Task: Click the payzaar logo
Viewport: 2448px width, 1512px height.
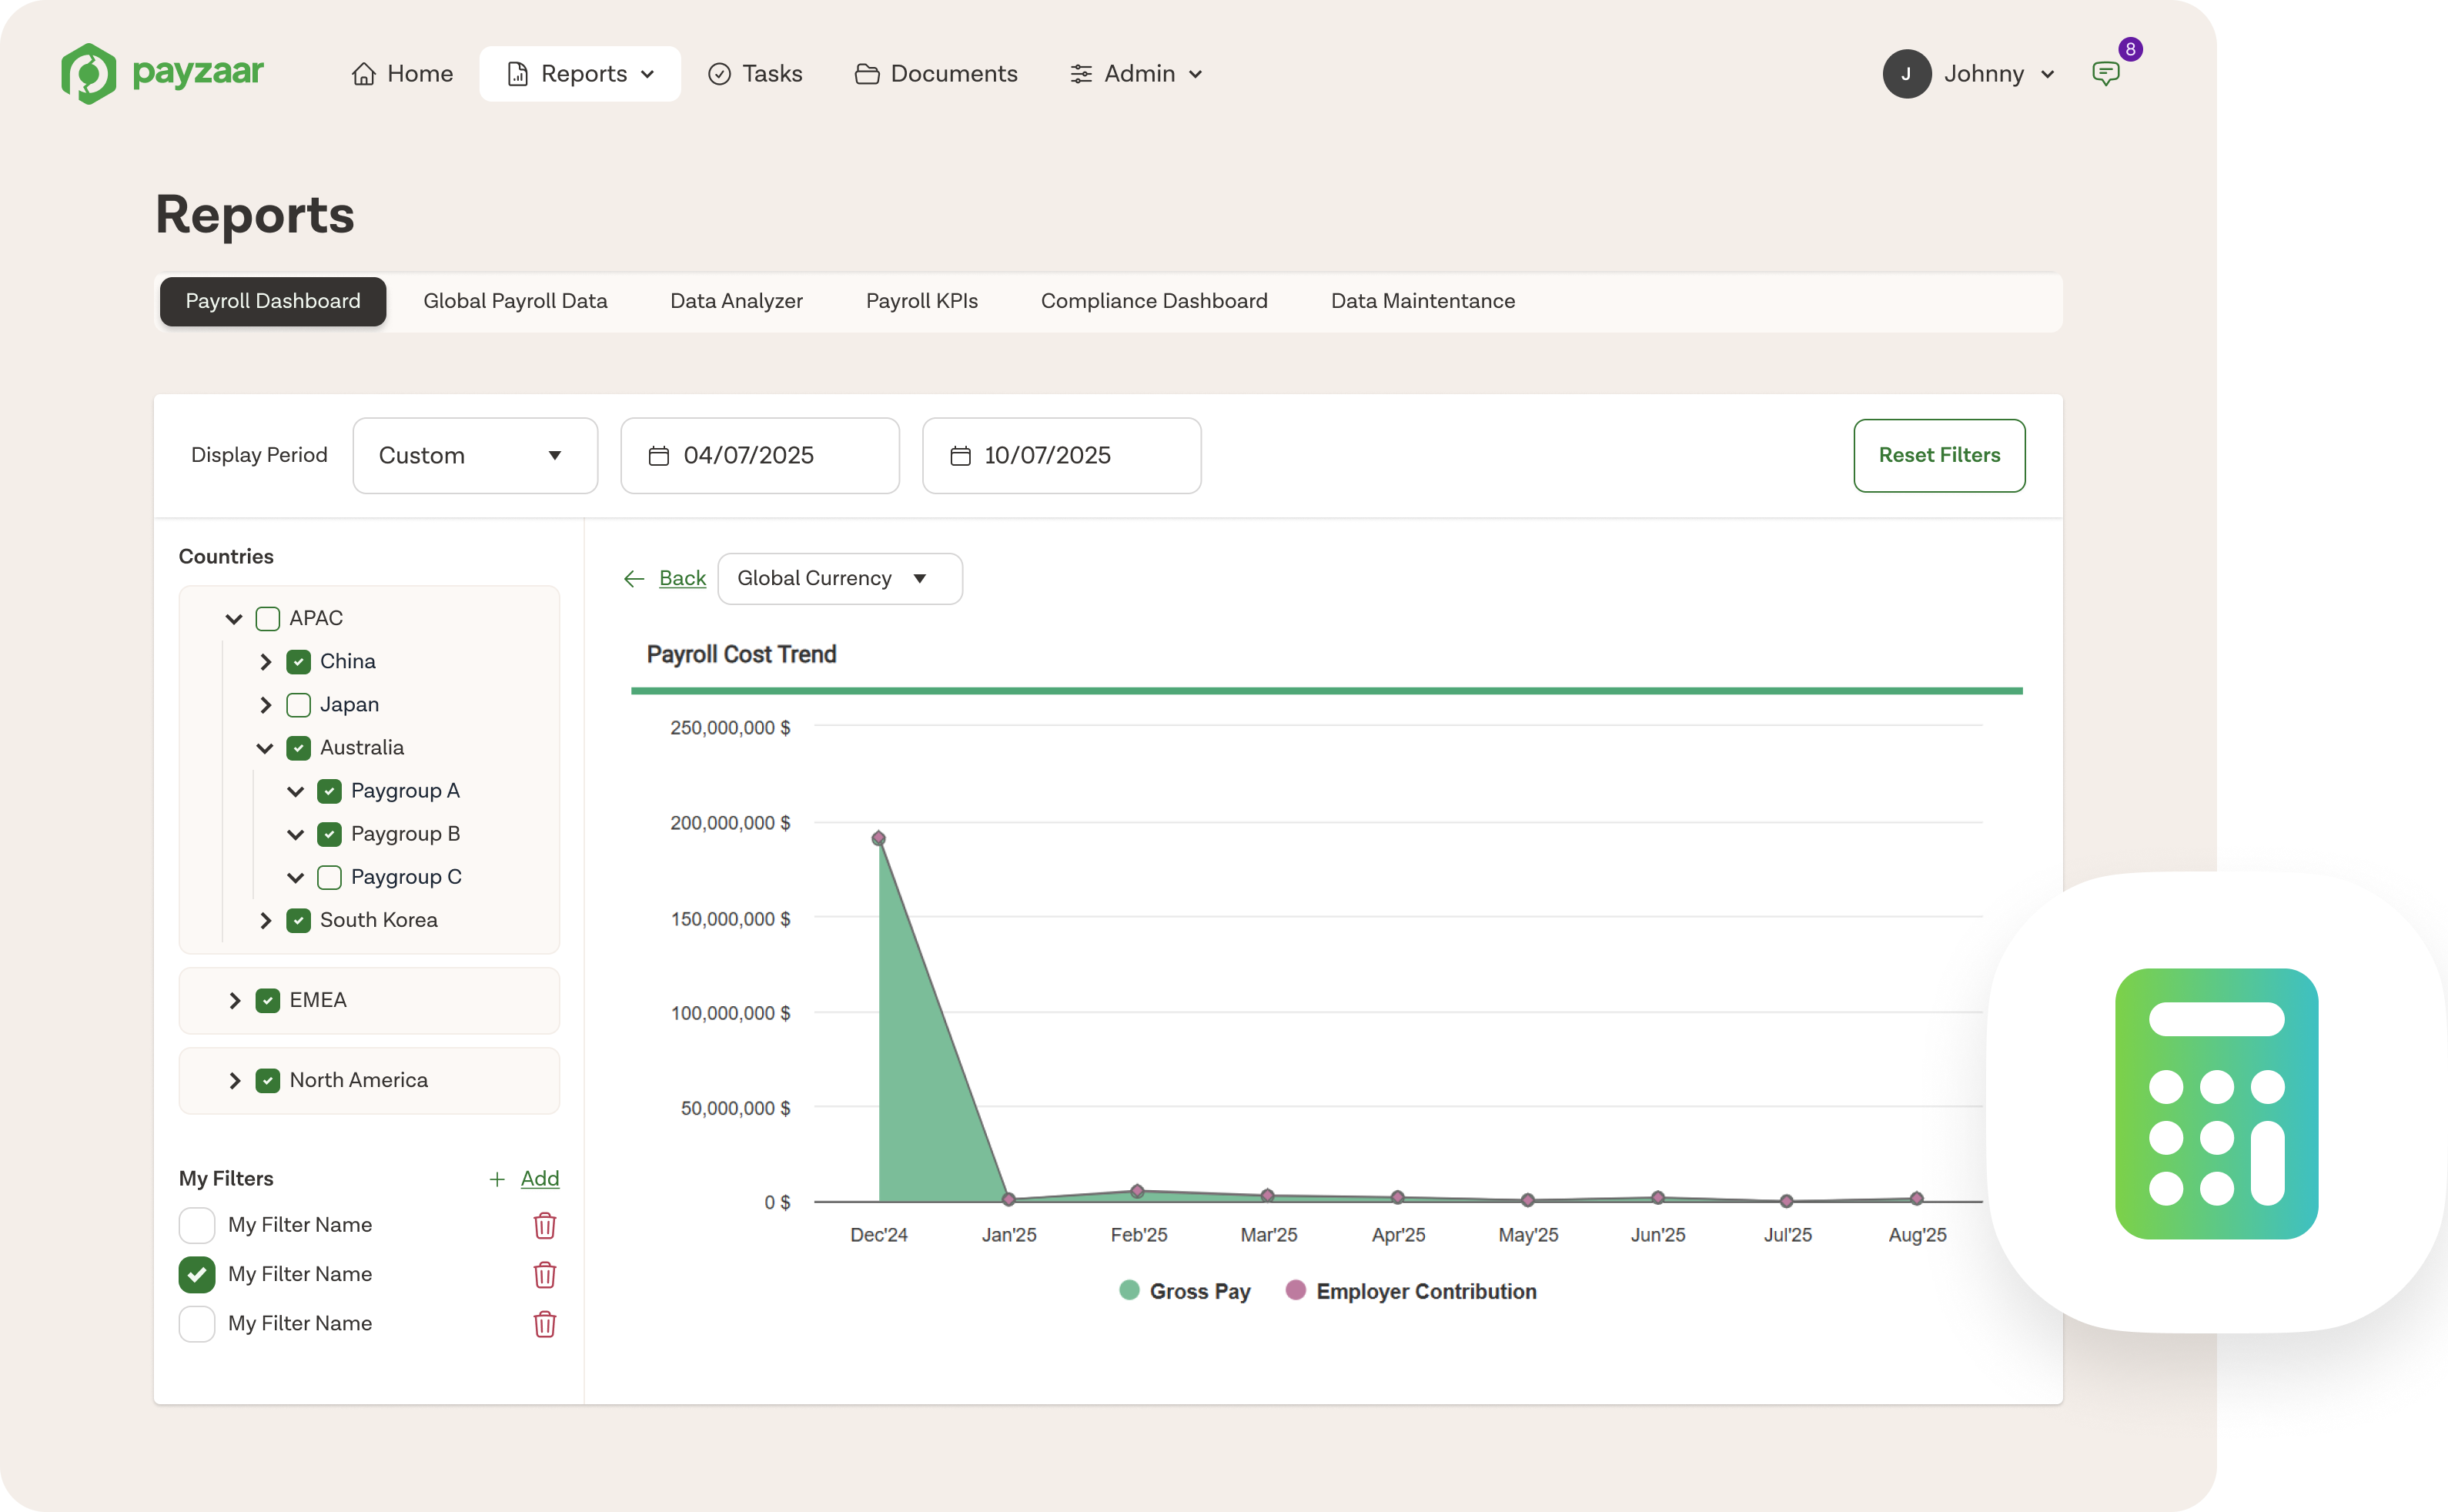Action: coord(162,73)
